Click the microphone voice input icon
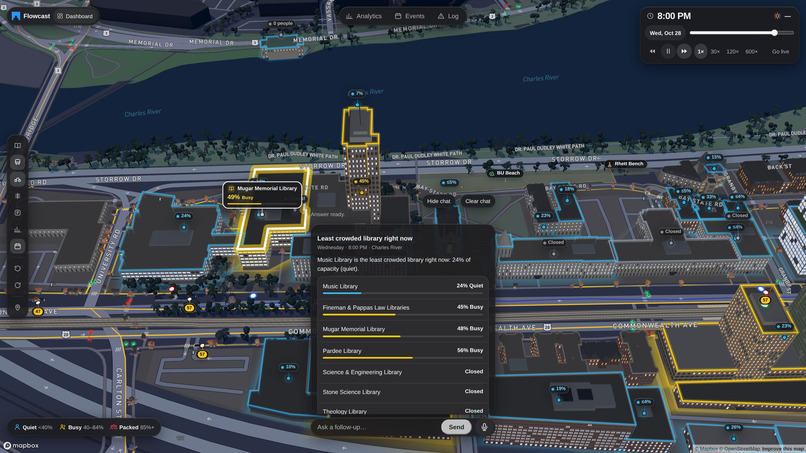The image size is (806, 453). pyautogui.click(x=484, y=427)
